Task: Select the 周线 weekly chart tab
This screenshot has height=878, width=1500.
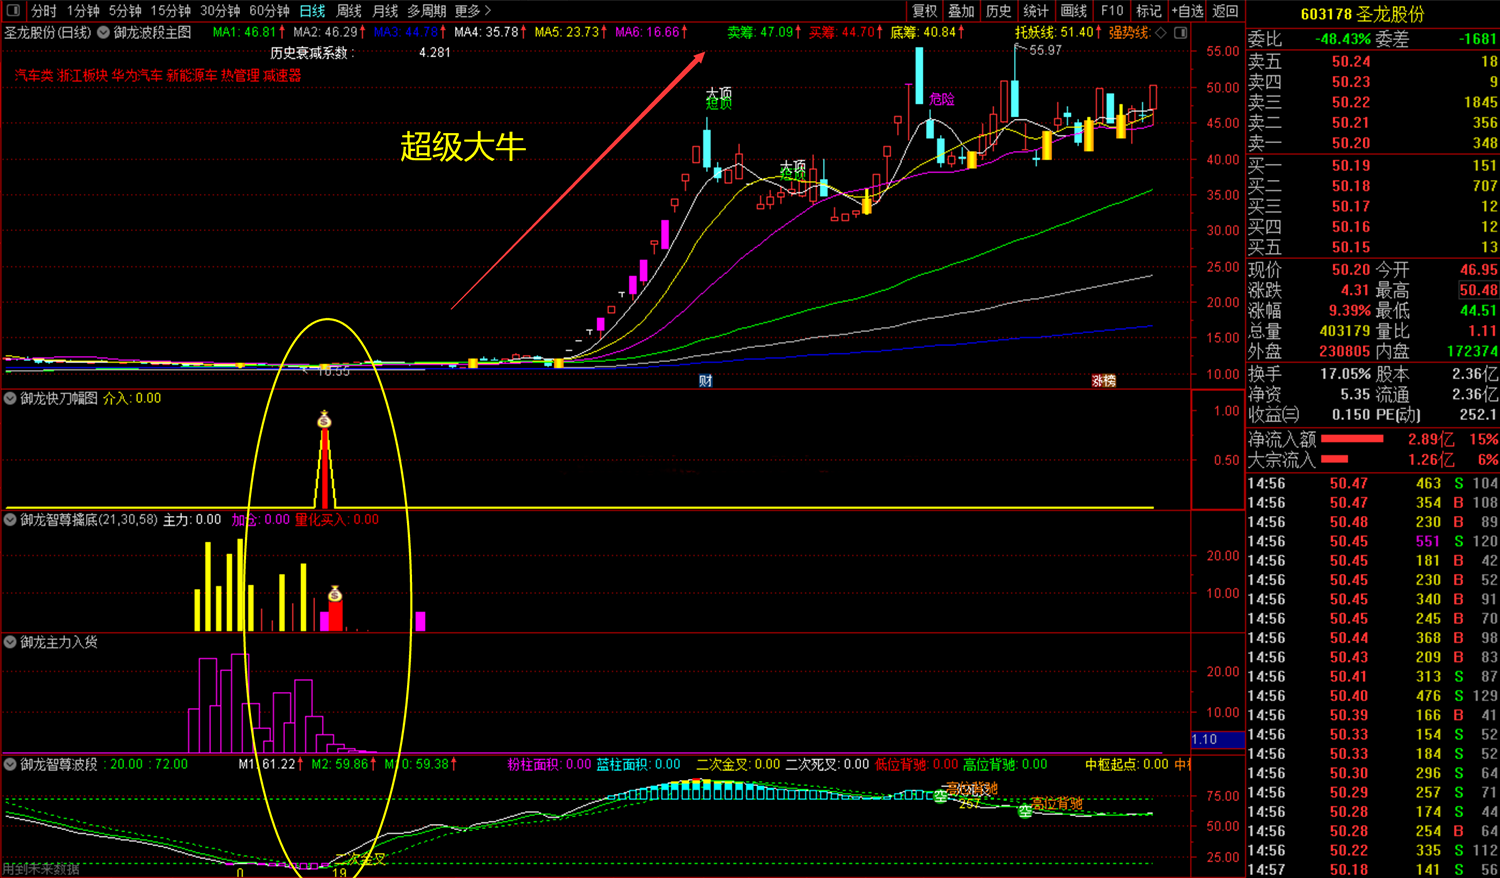Action: (349, 11)
